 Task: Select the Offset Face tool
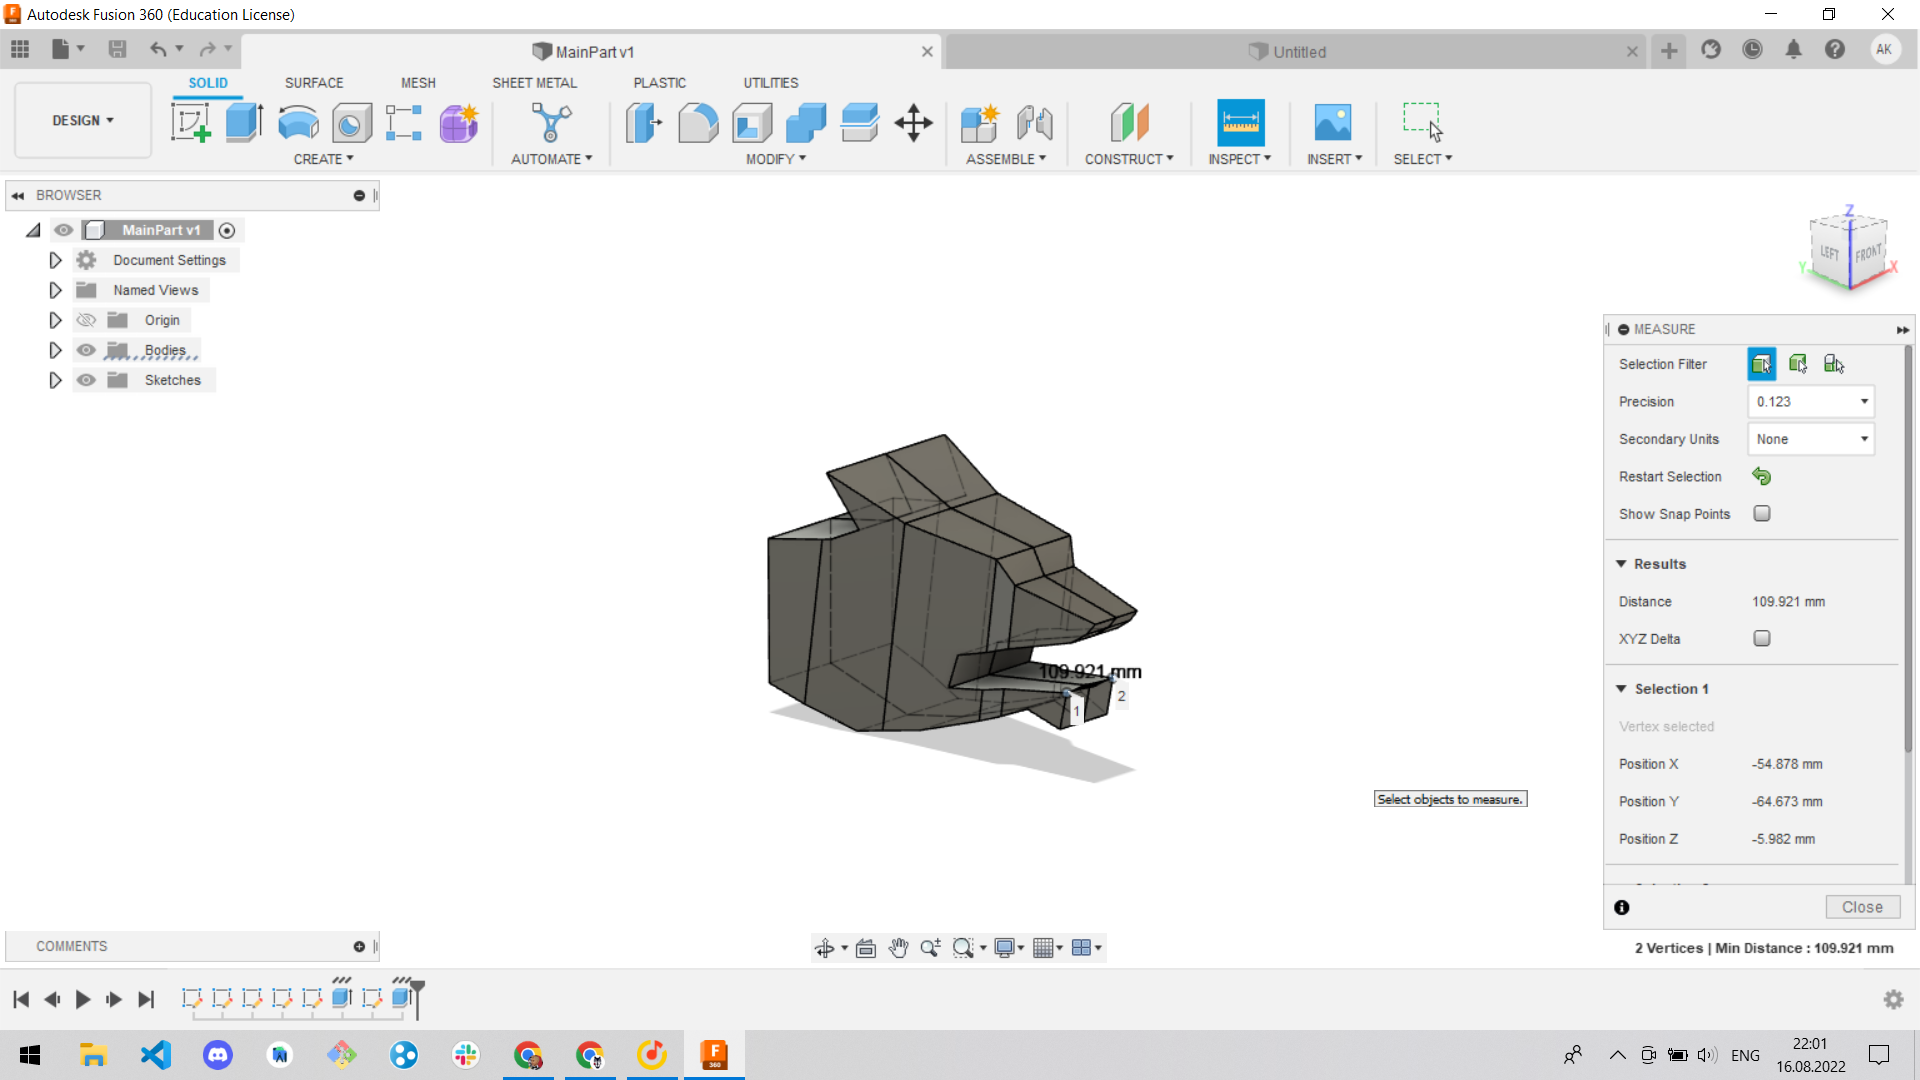pos(860,123)
